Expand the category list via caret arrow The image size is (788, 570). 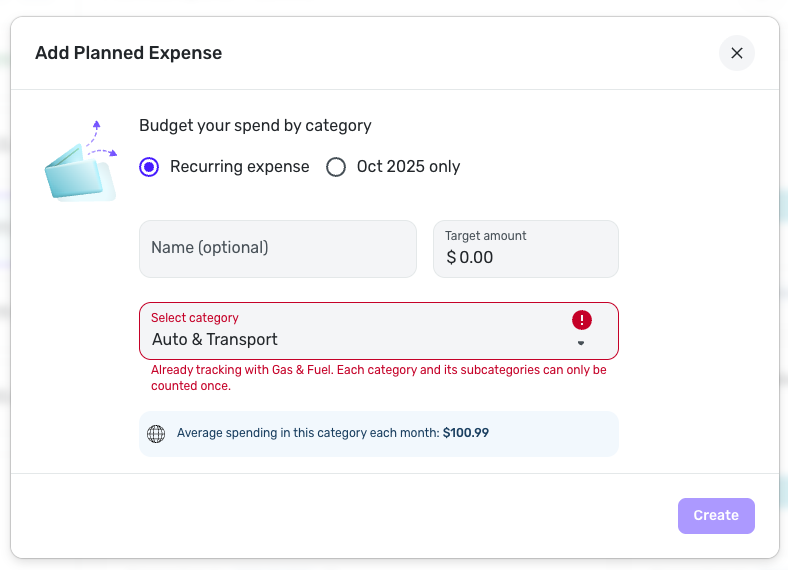pyautogui.click(x=581, y=343)
